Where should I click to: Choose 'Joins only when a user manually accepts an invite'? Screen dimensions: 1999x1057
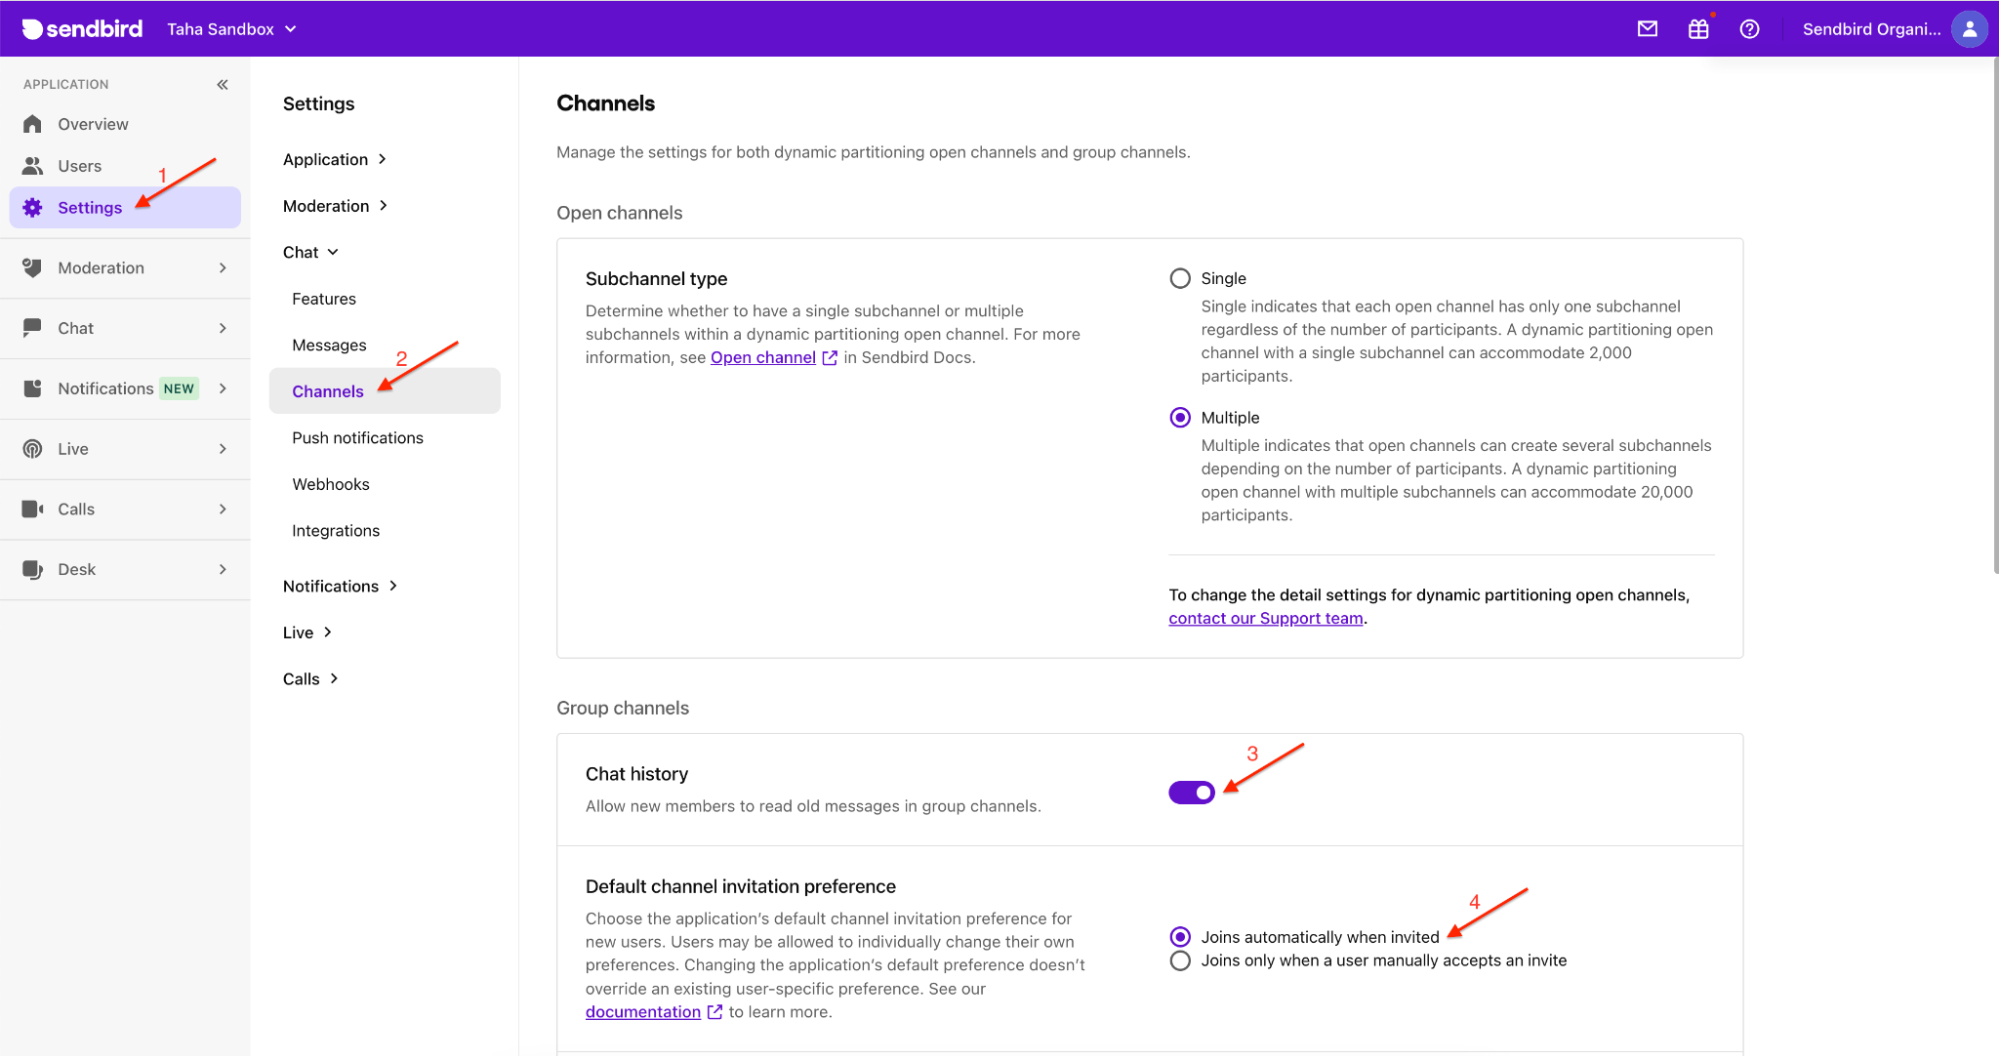click(1180, 960)
